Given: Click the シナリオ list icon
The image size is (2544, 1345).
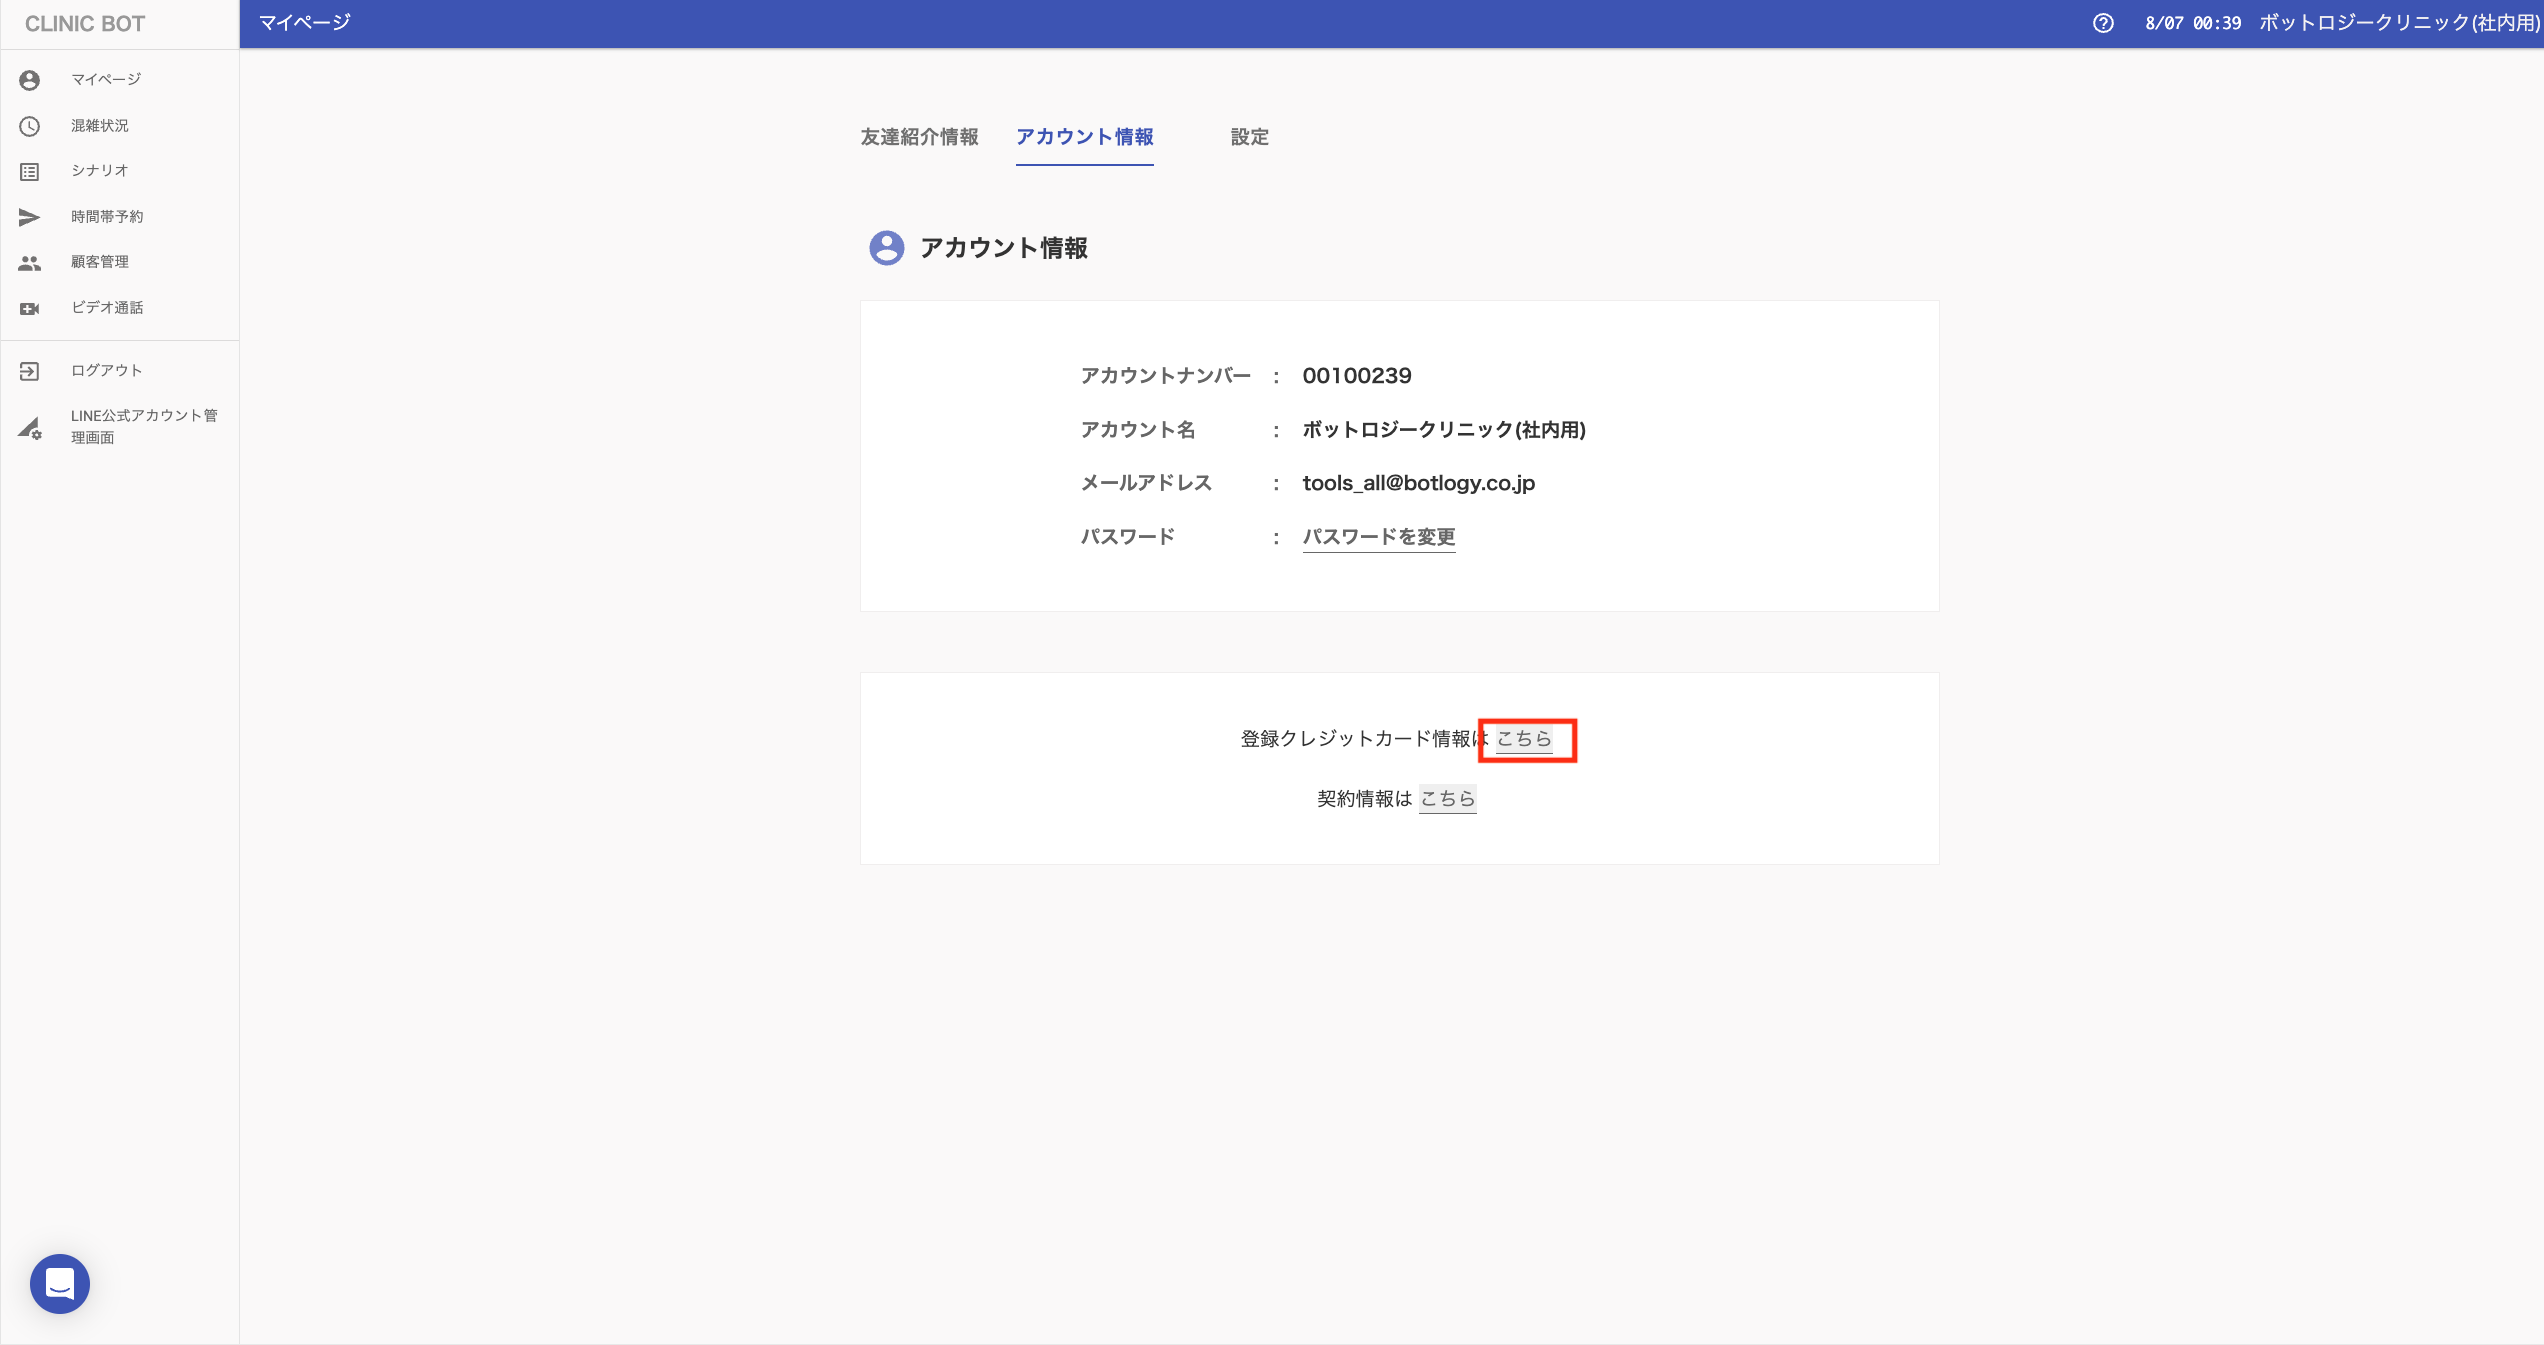Looking at the screenshot, I should [30, 172].
